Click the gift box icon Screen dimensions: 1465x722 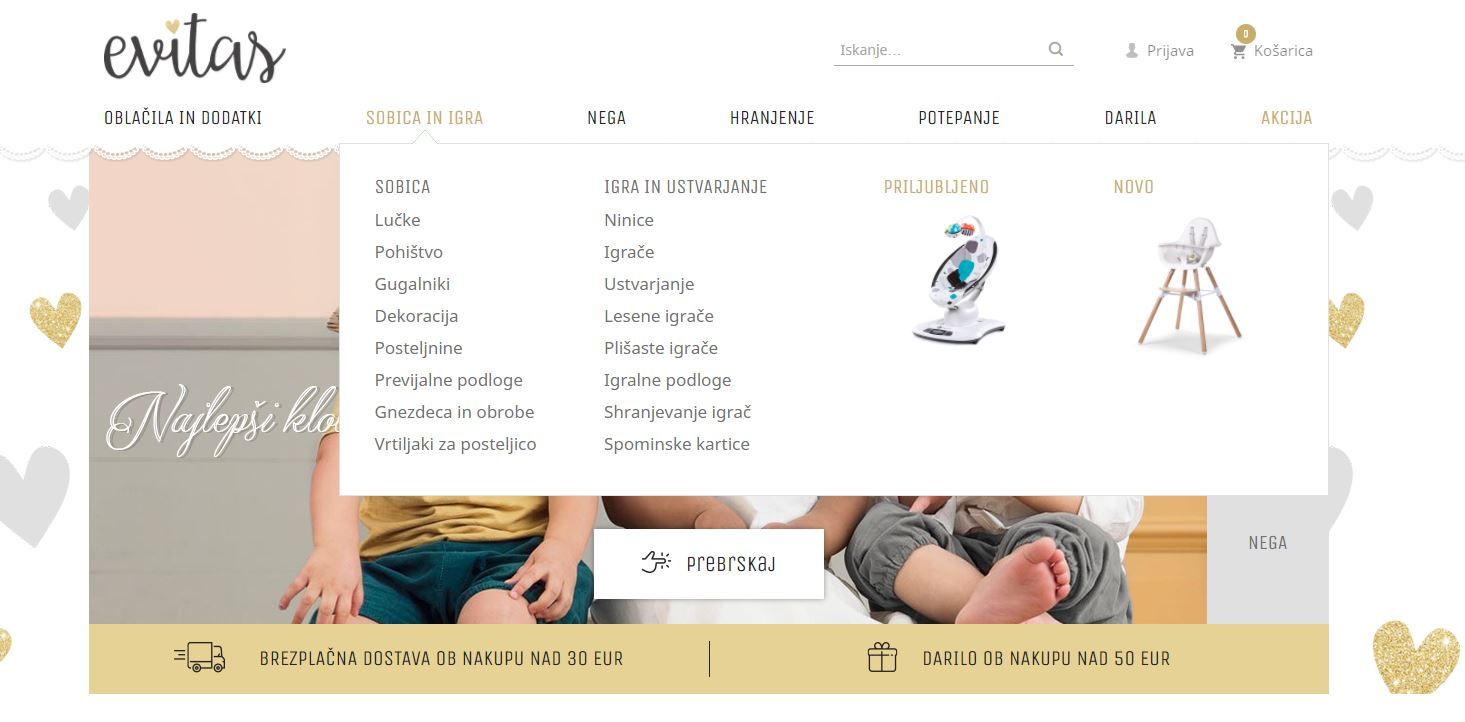(882, 657)
